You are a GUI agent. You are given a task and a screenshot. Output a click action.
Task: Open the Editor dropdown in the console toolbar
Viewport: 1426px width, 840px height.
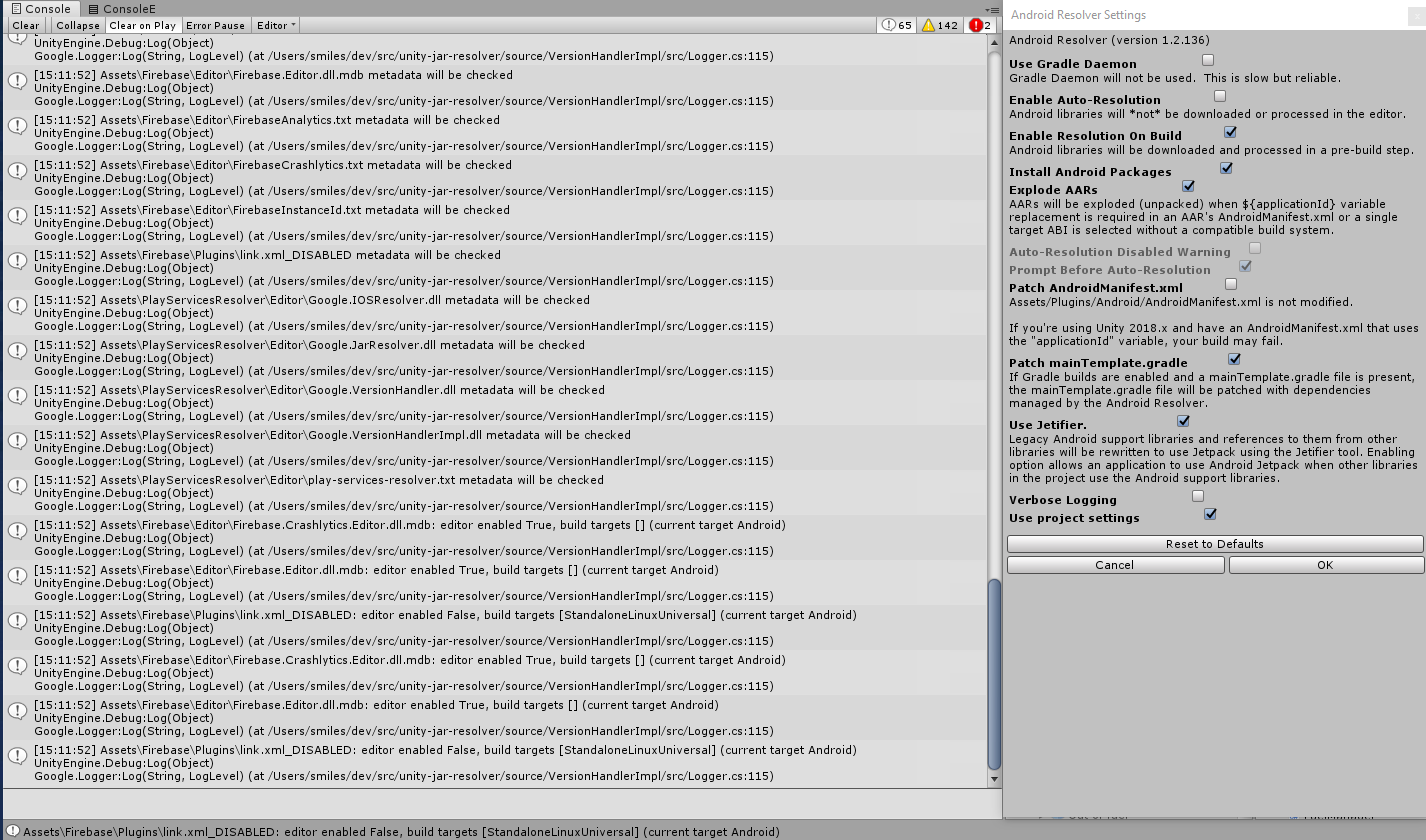274,25
